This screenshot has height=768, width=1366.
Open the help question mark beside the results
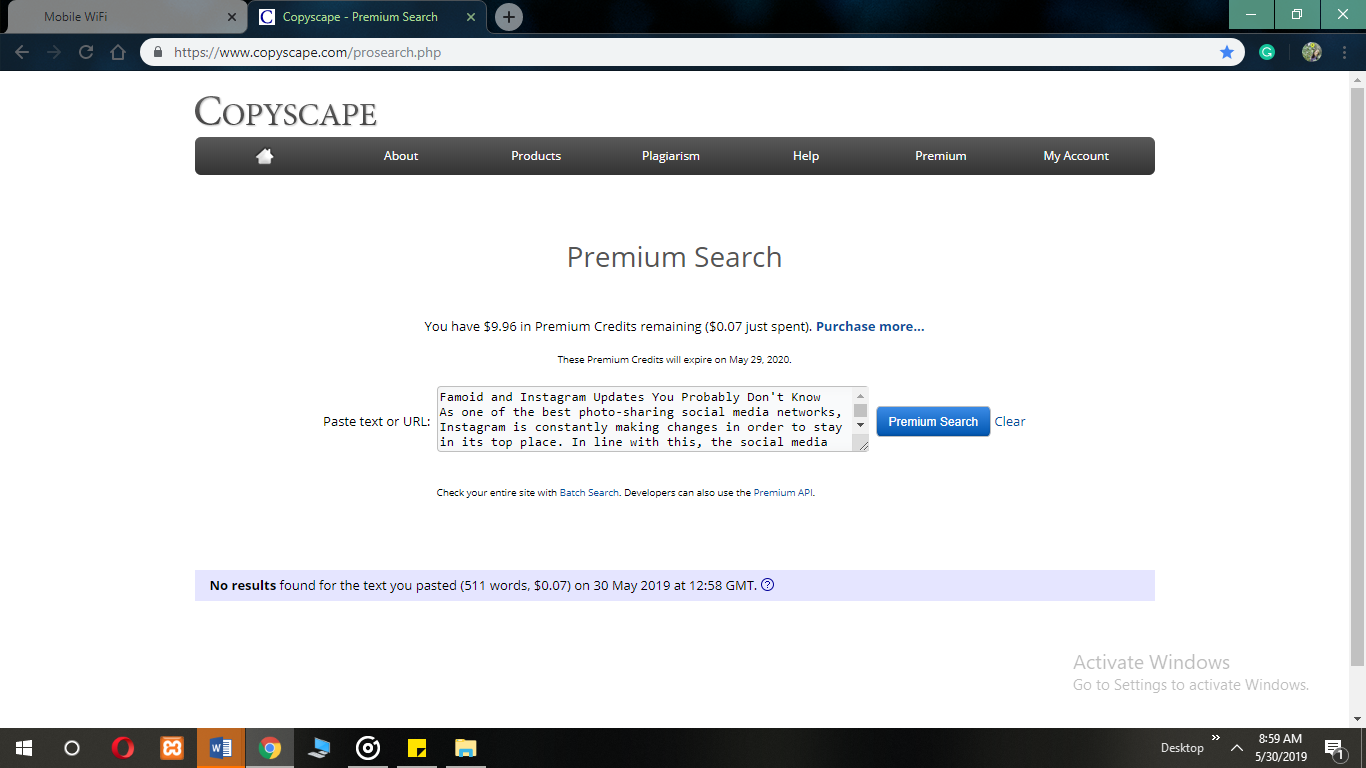click(768, 585)
